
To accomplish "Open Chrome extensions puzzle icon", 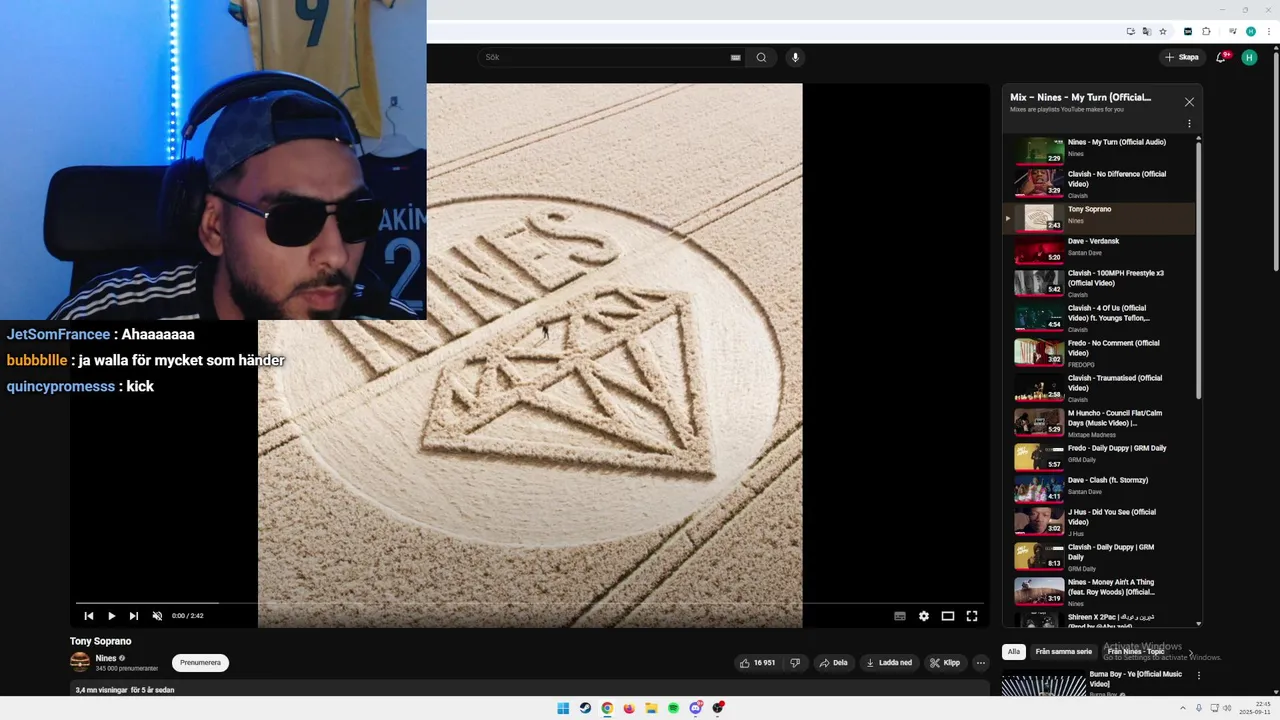I will (x=1206, y=31).
